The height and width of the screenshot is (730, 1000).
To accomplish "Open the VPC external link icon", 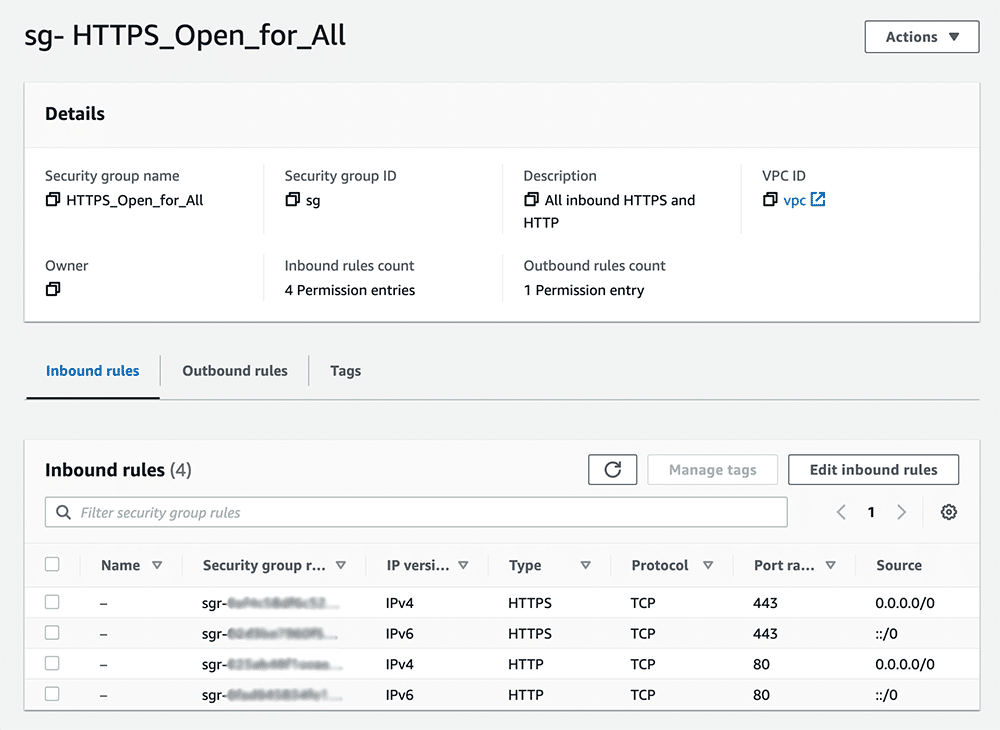I will 818,200.
